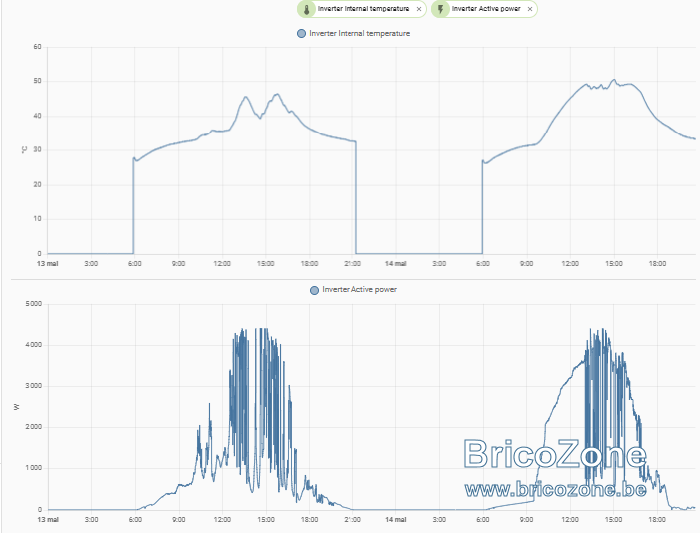Click temperature peak near 50 on 14 mai
The height and width of the screenshot is (533, 700).
(x=614, y=80)
